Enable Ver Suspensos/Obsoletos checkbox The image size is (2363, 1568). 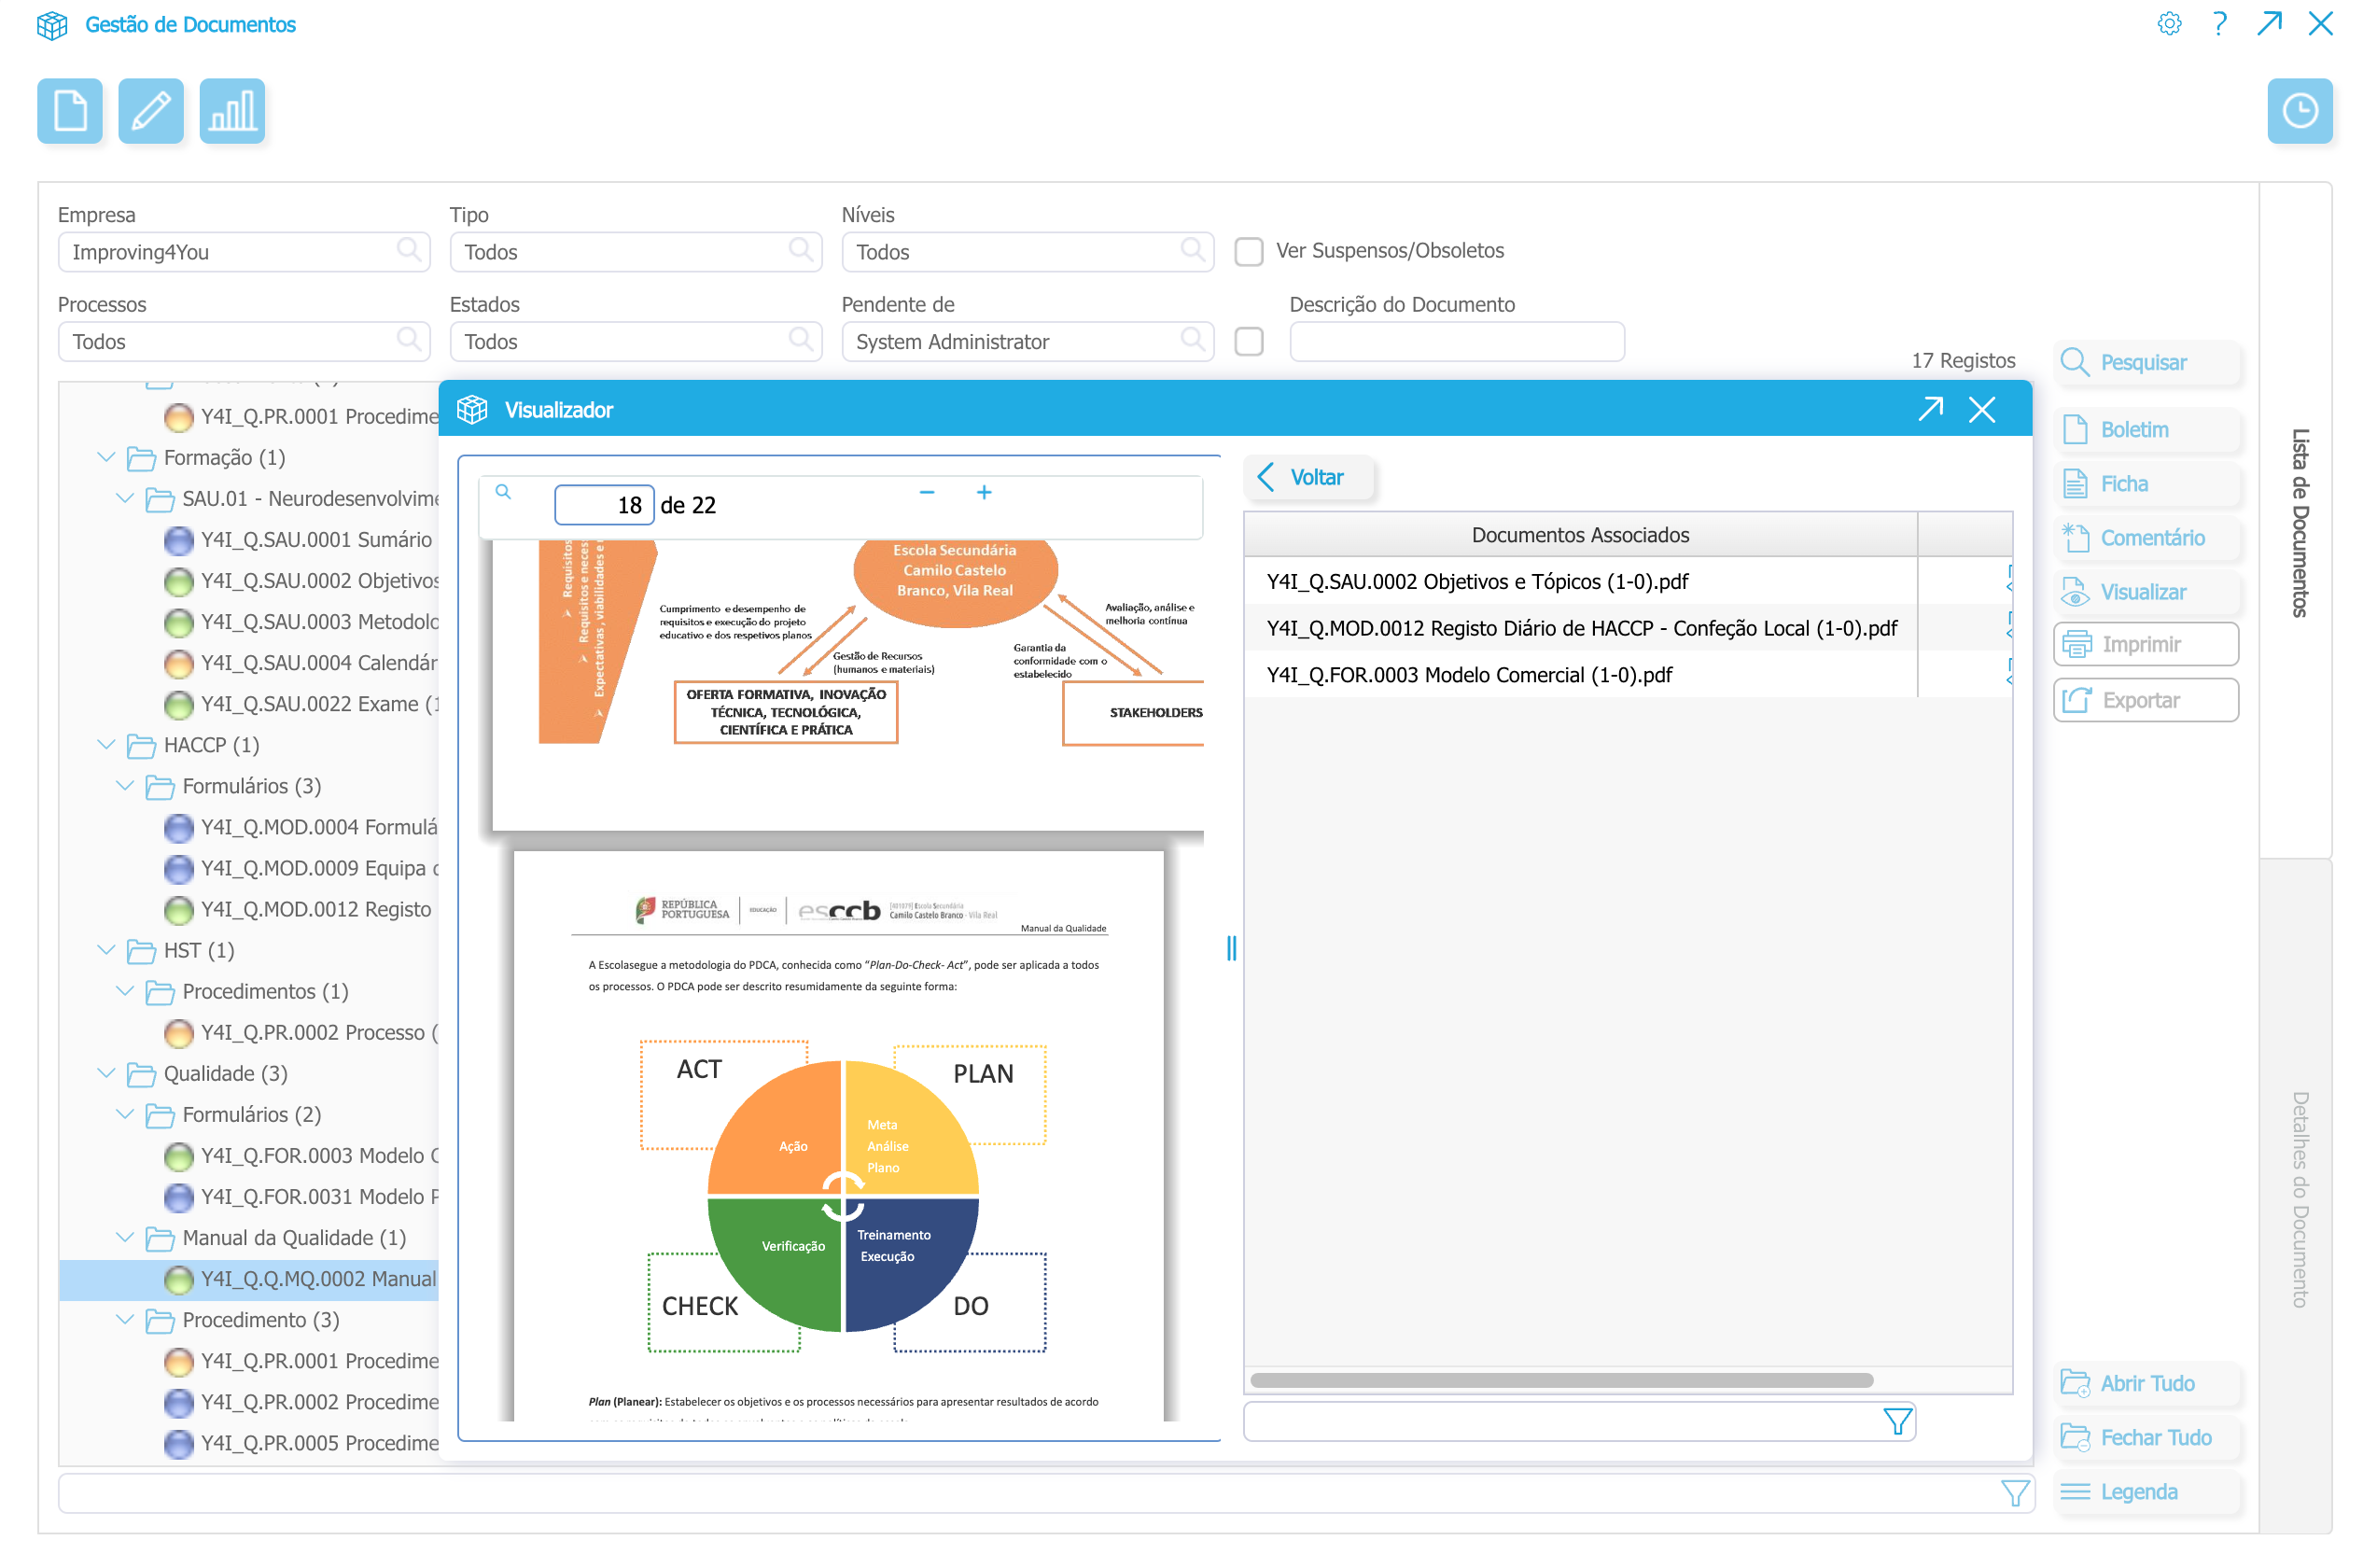click(x=1248, y=251)
